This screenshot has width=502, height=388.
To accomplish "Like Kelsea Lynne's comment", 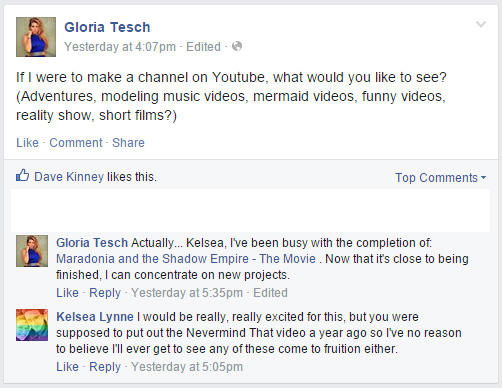I will [67, 367].
